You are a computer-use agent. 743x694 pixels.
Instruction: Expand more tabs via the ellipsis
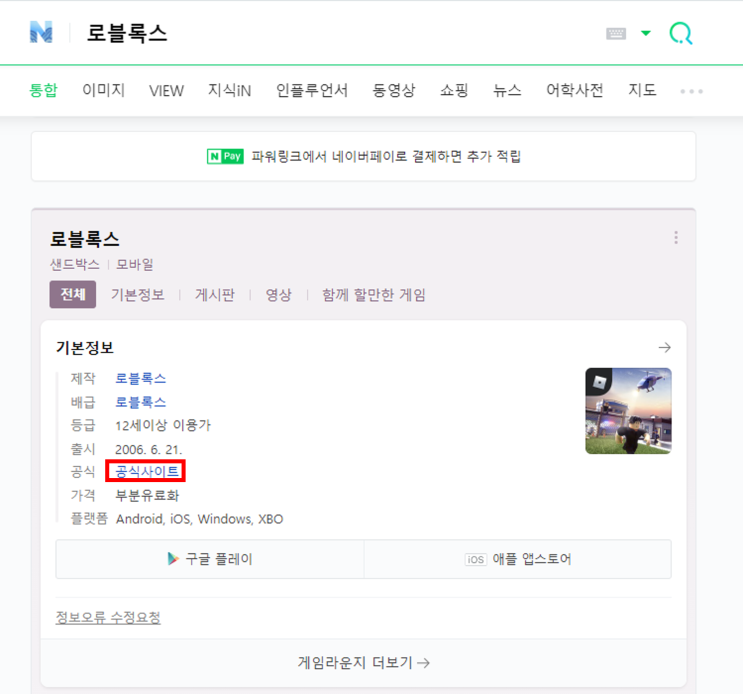tap(691, 91)
